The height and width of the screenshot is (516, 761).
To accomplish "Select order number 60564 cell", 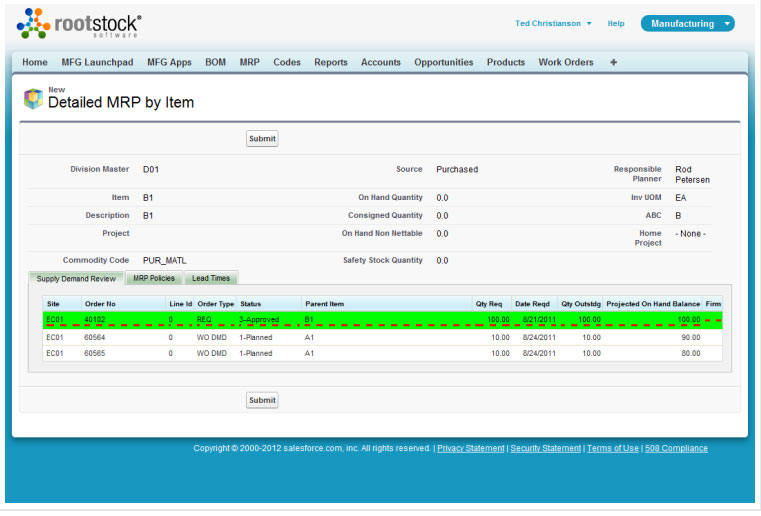I will [95, 337].
